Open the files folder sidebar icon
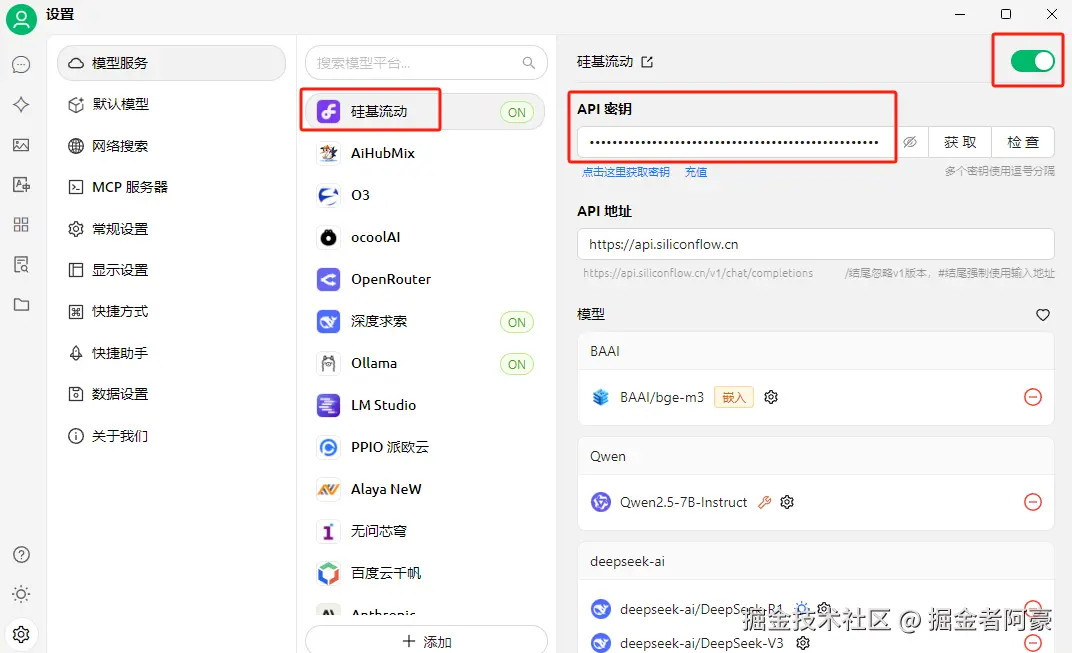Image resolution: width=1072 pixels, height=653 pixels. tap(21, 304)
